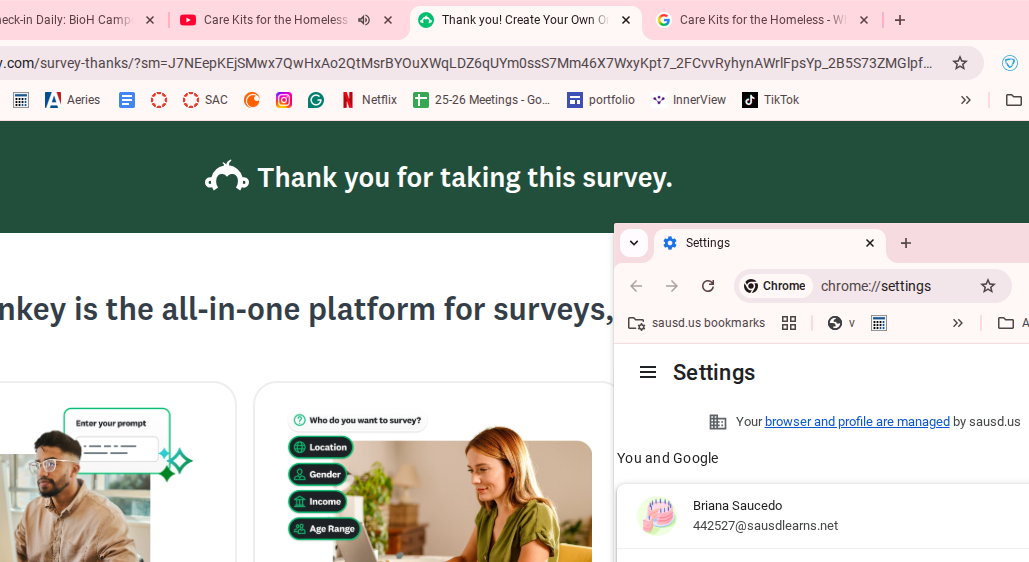This screenshot has width=1029, height=562.
Task: Open the browser and profile are managed link
Action: [857, 422]
